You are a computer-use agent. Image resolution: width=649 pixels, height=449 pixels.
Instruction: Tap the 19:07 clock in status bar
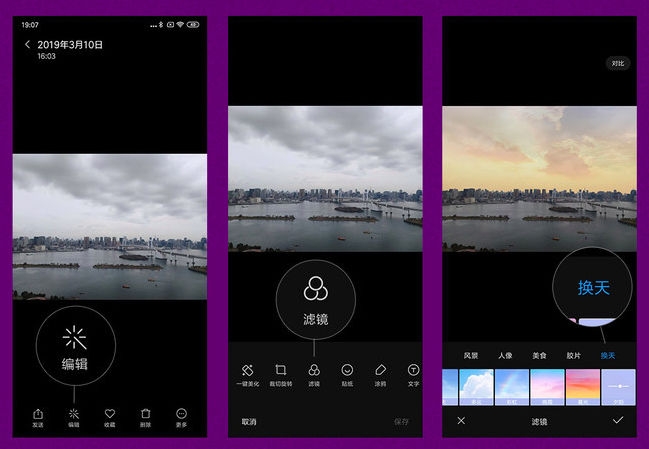click(x=30, y=25)
